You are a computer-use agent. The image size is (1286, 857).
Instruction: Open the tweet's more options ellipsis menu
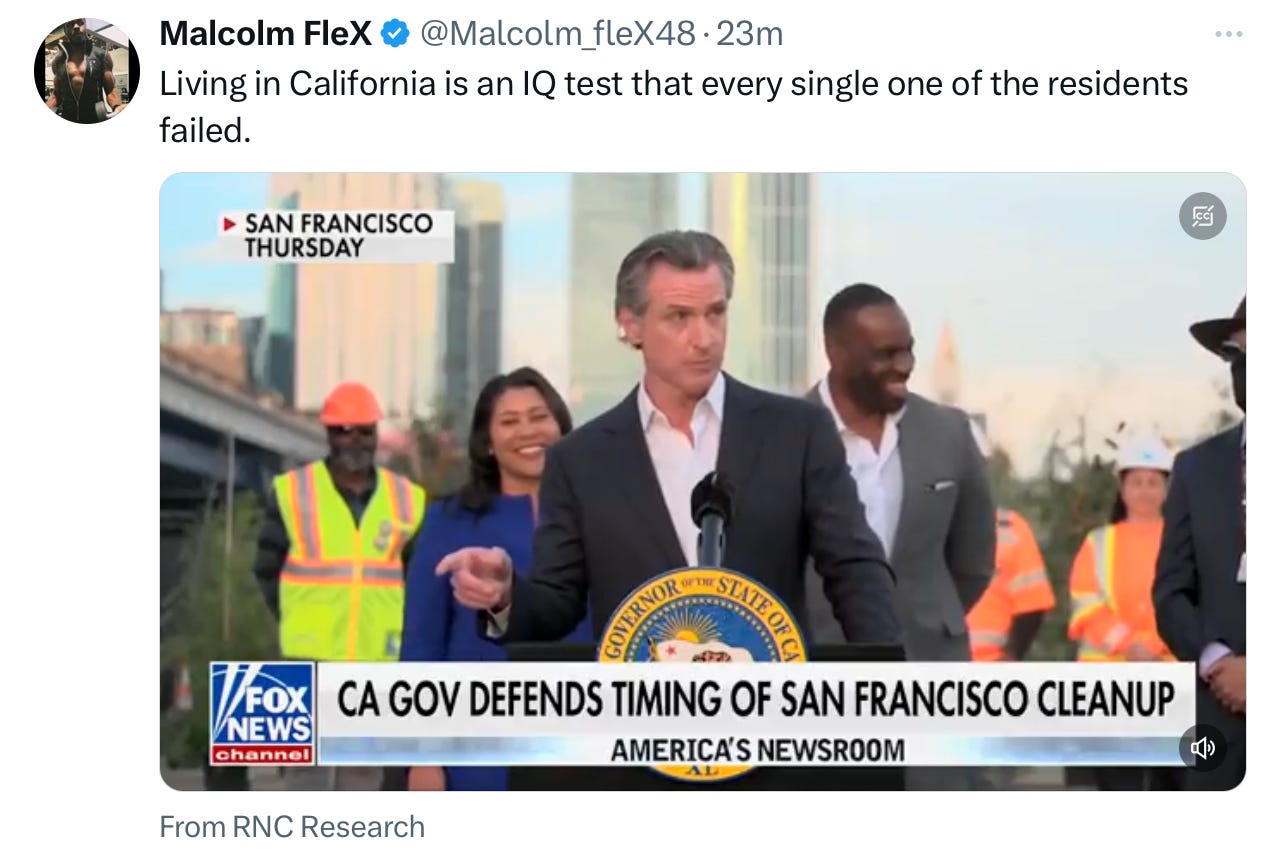tap(1228, 34)
